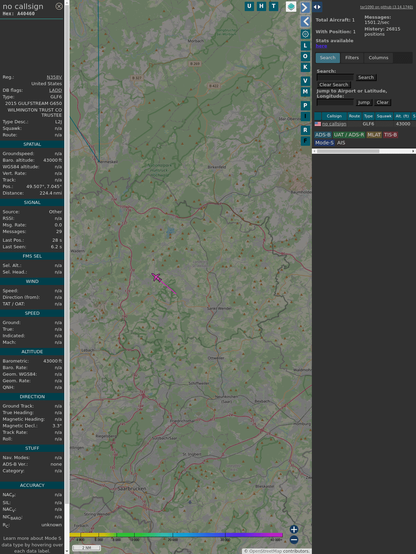Viewport: 416px width, 554px height.
Task: Click the zoom out minus button
Action: click(x=294, y=540)
